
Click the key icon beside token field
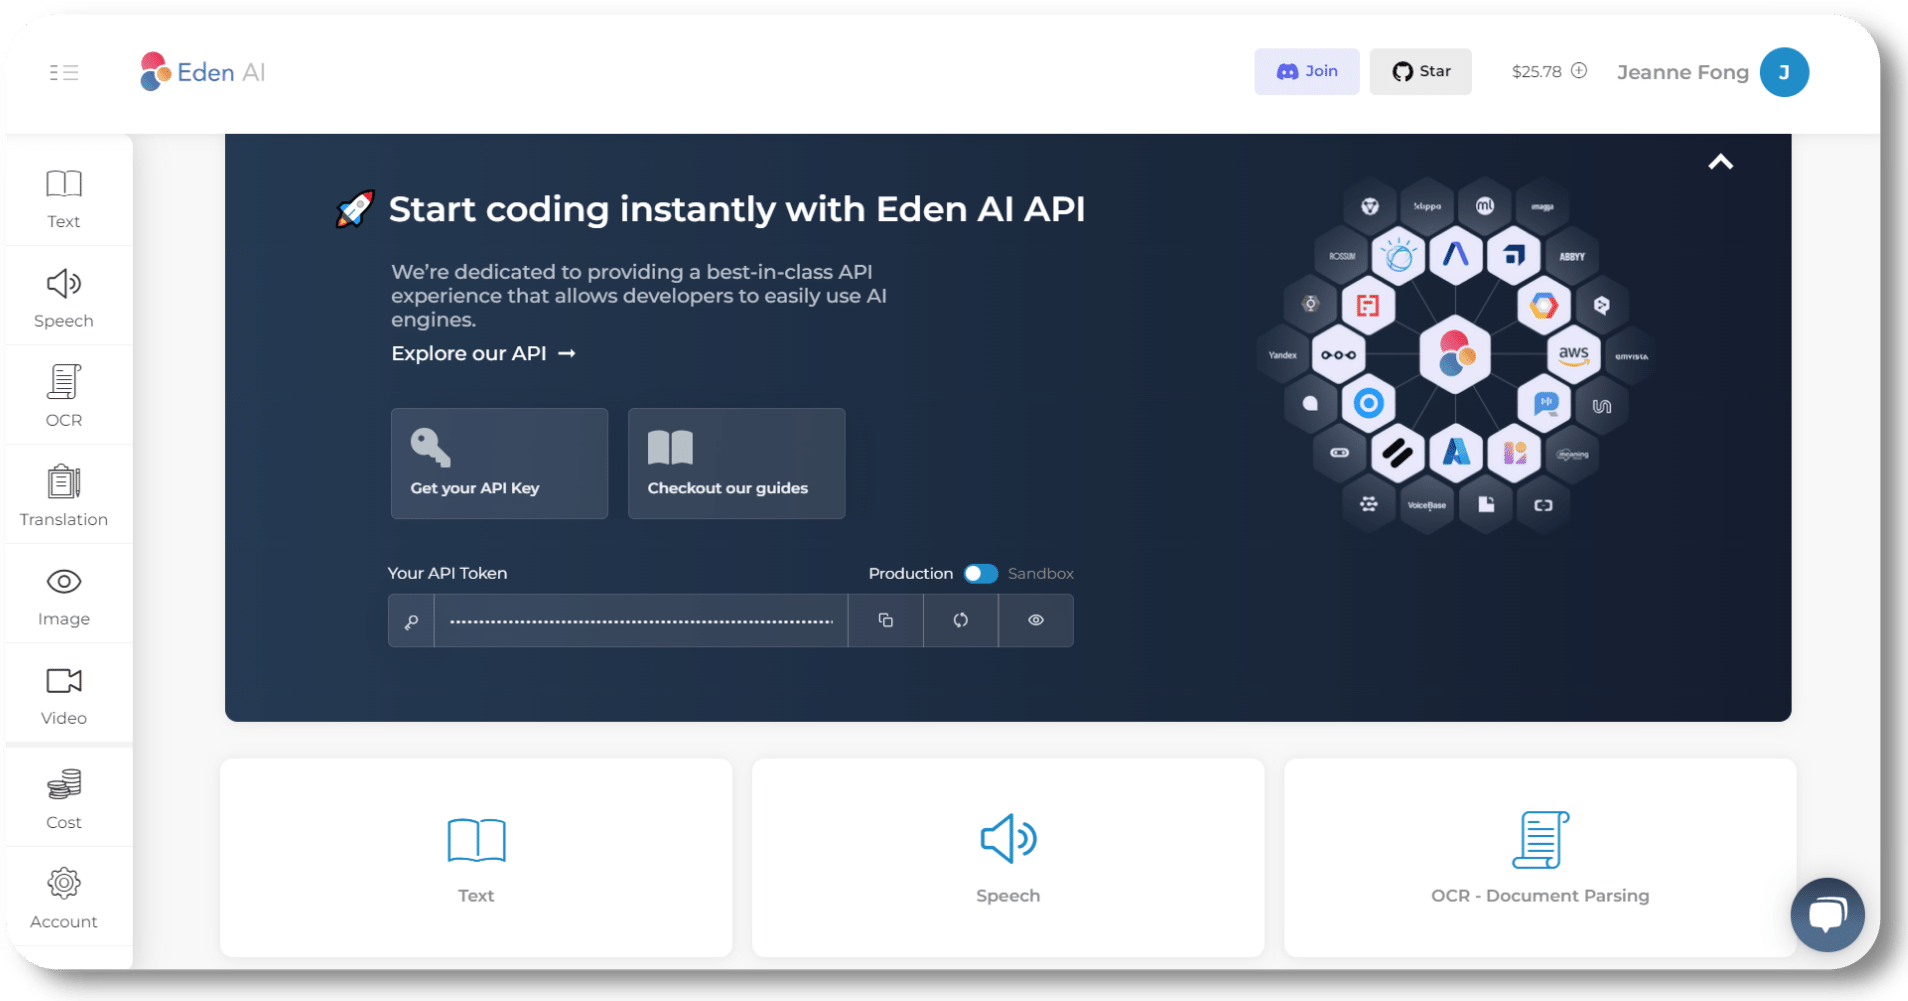411,621
